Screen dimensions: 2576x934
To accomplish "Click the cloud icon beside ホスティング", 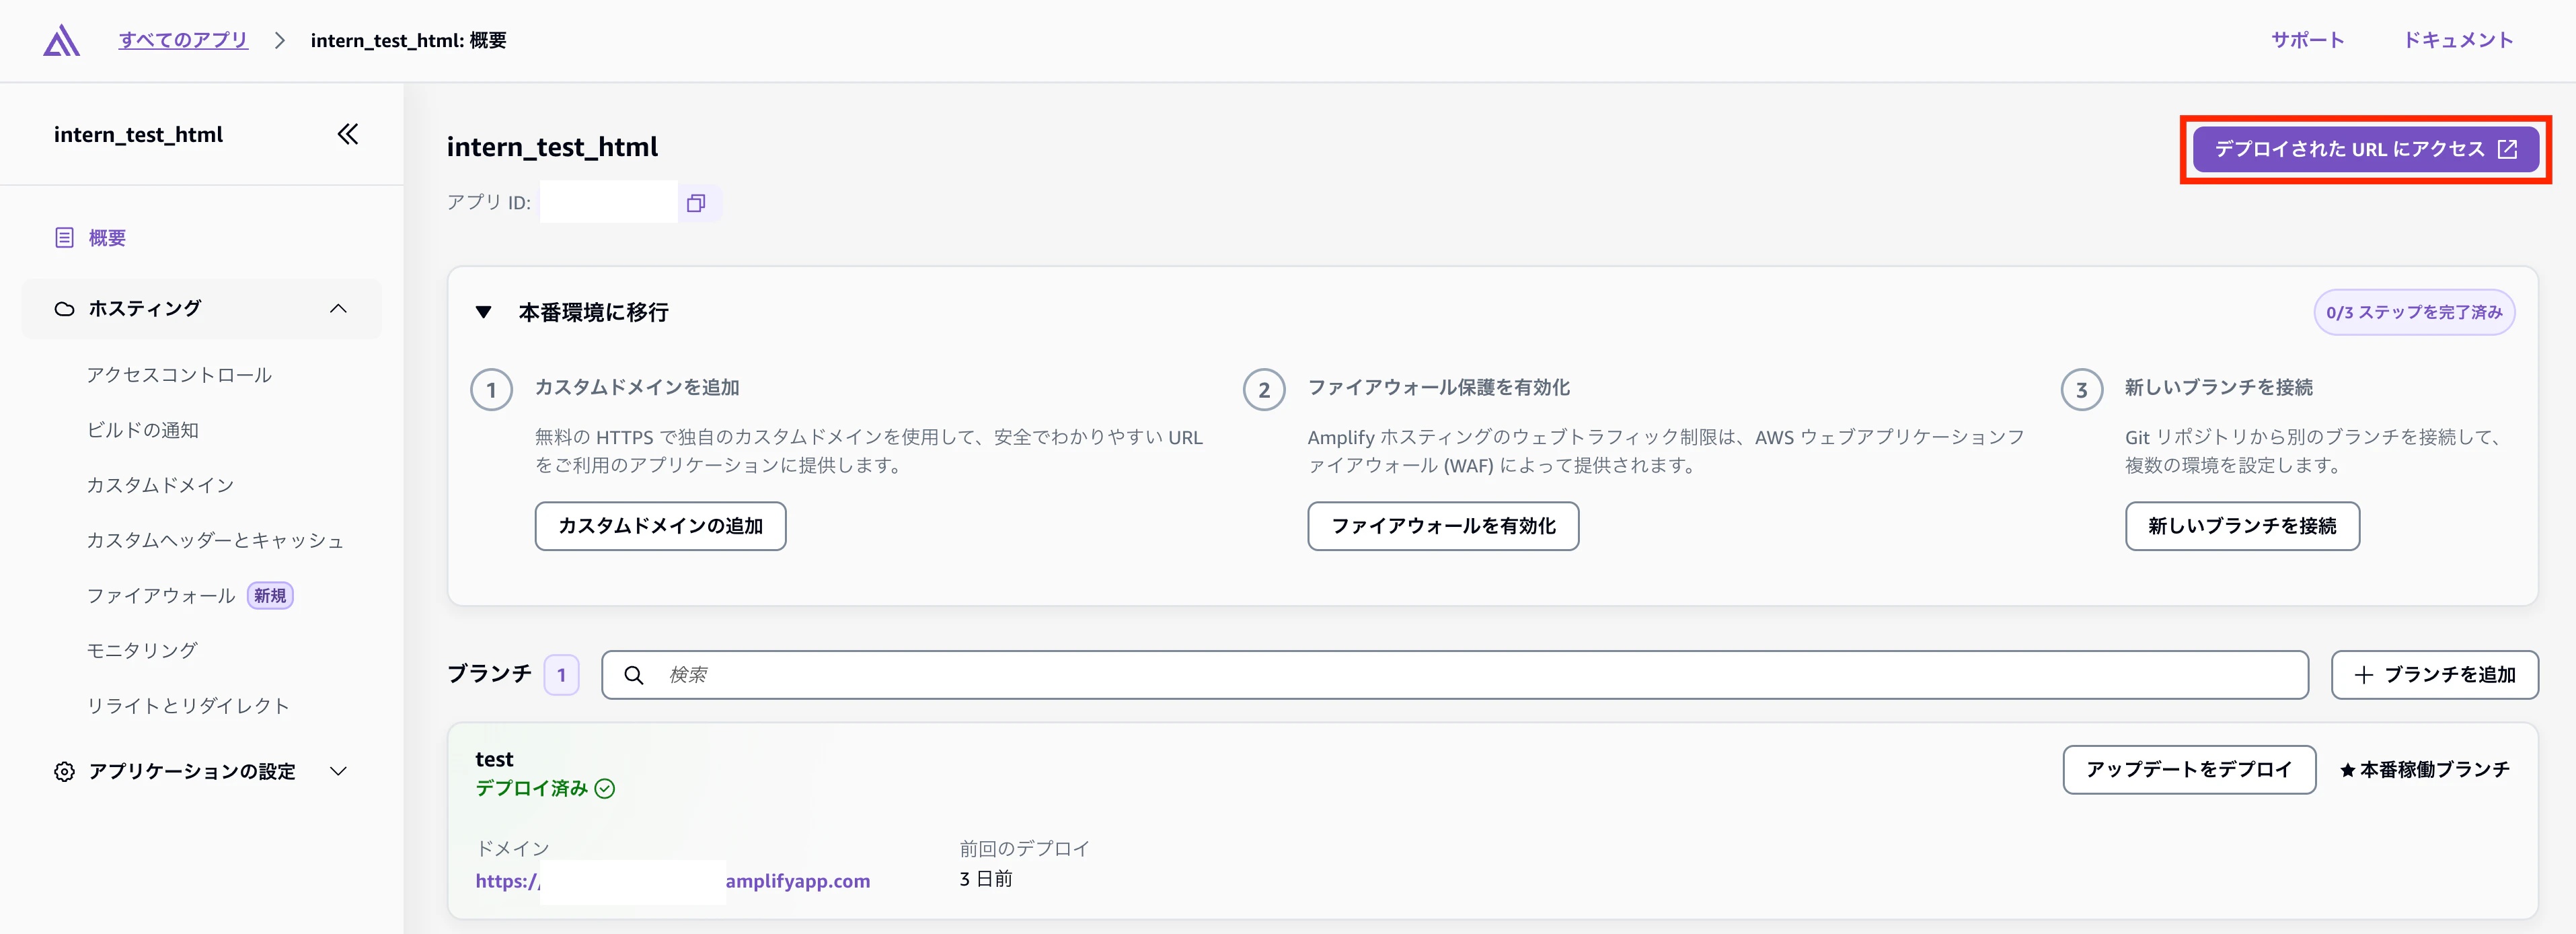I will coord(64,308).
